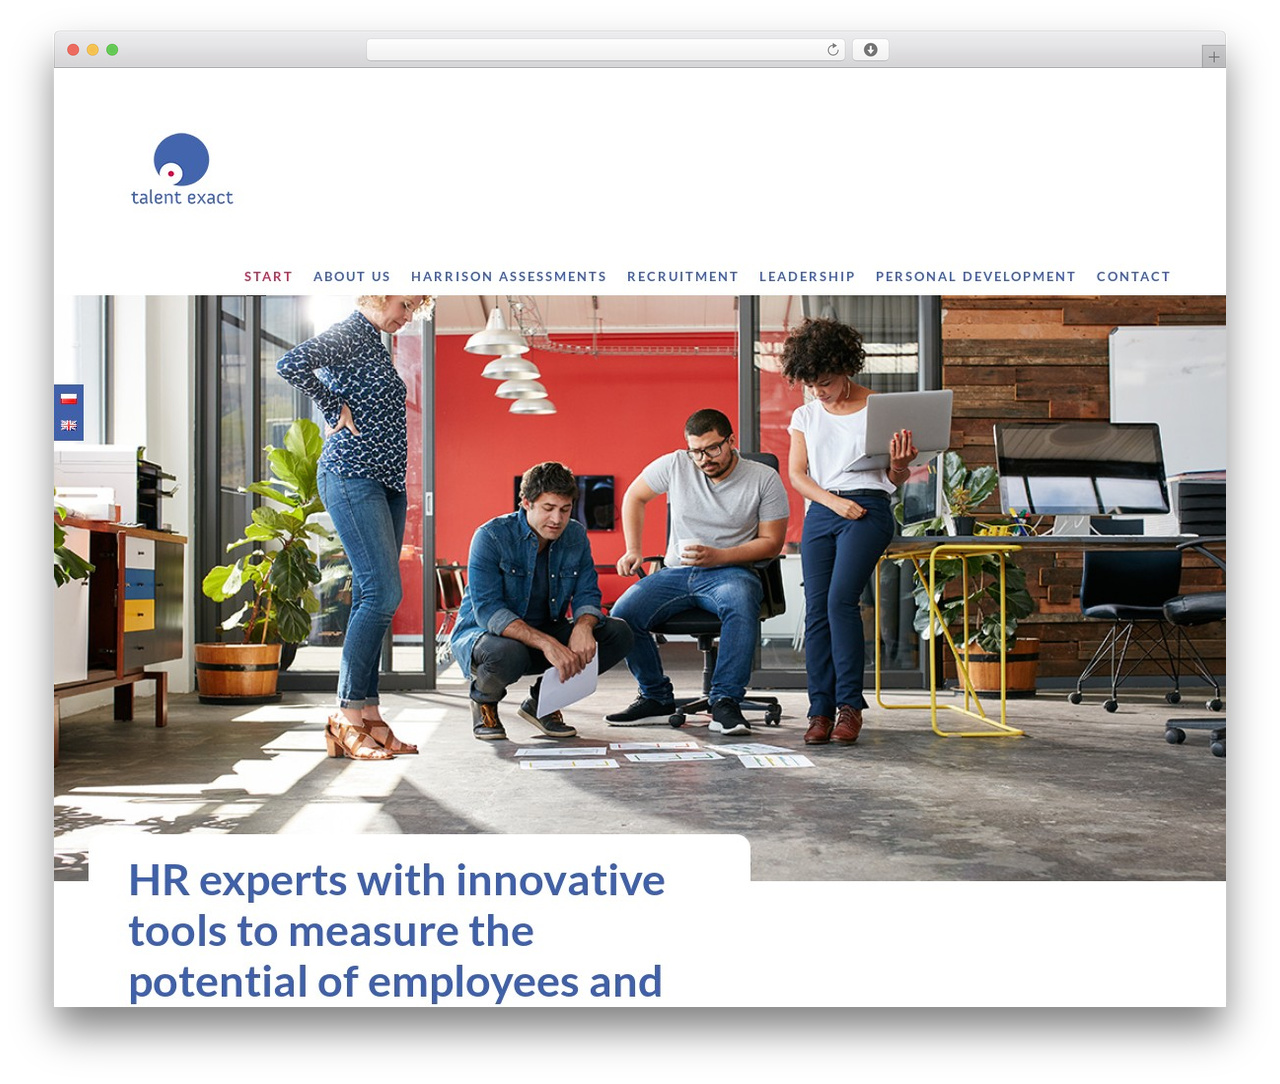Go to the ABOUT US page
This screenshot has width=1280, height=1084.
click(x=352, y=277)
